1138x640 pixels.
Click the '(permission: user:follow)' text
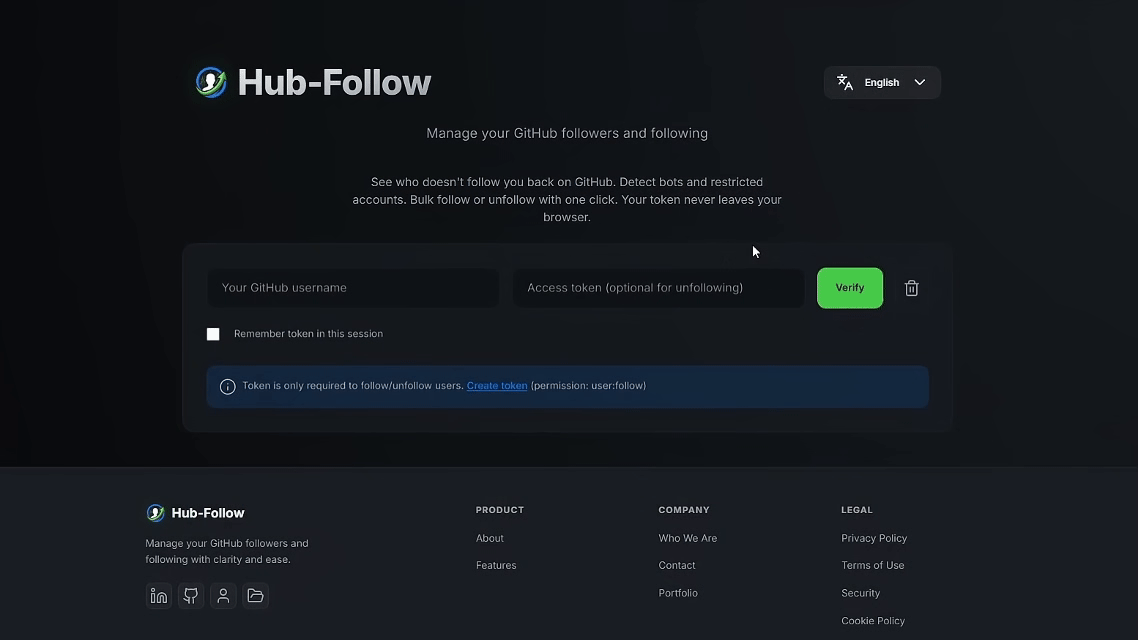click(x=589, y=385)
